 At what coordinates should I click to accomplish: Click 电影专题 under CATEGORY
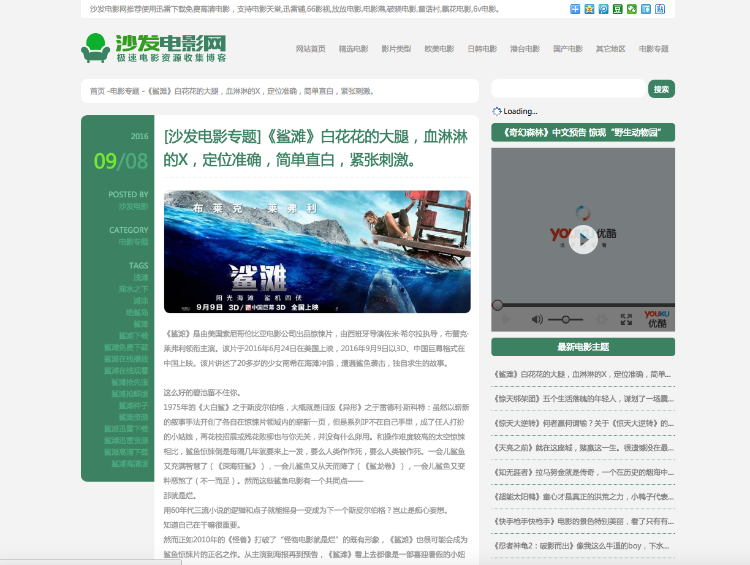(133, 242)
